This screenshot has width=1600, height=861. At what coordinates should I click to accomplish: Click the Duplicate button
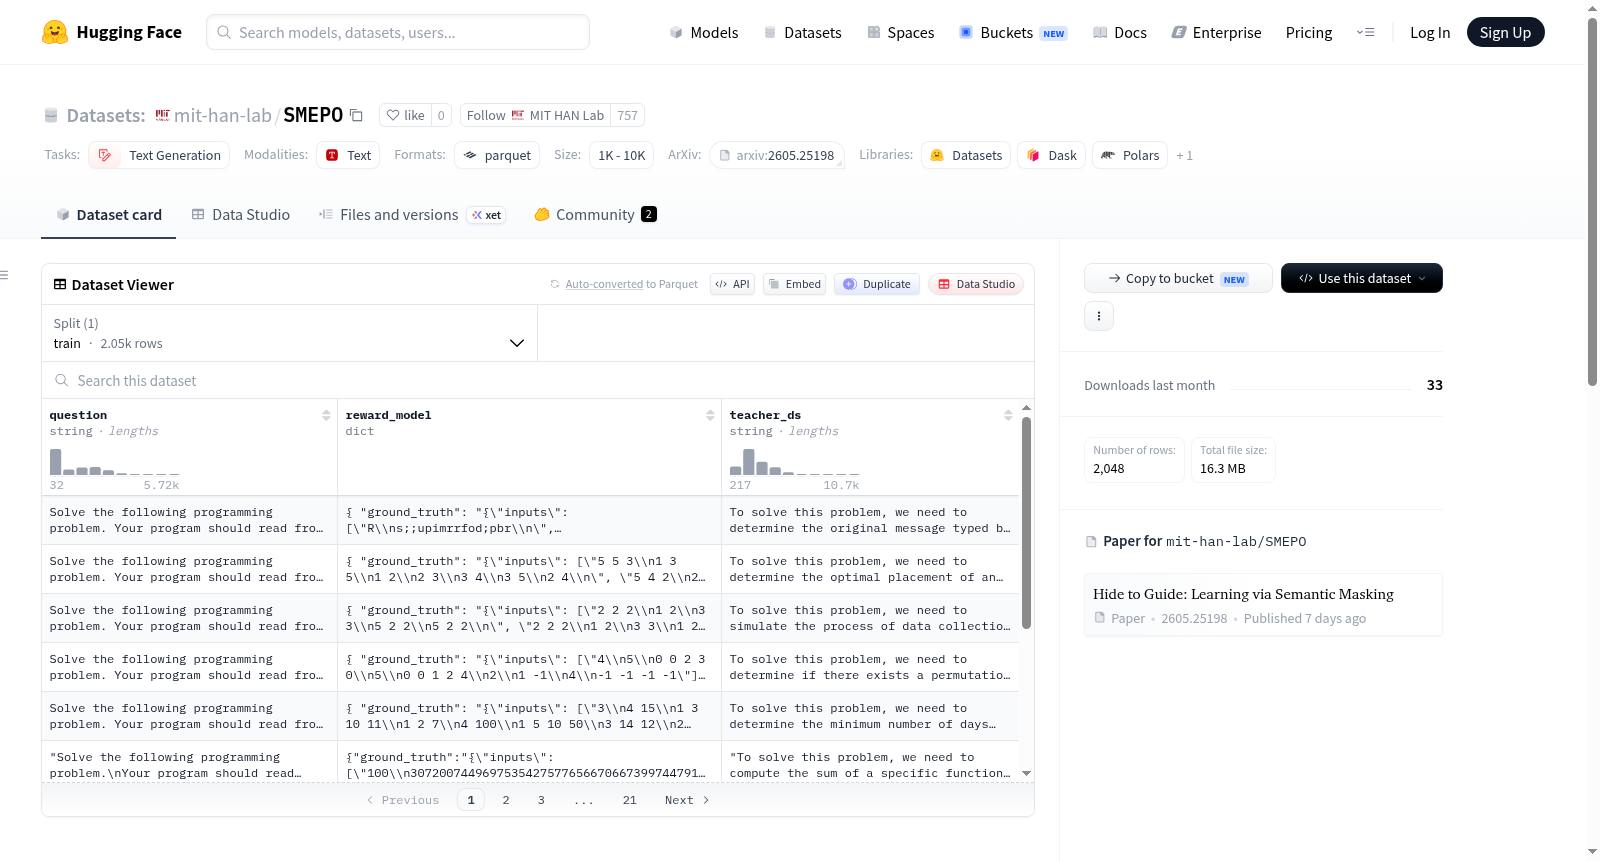(877, 284)
